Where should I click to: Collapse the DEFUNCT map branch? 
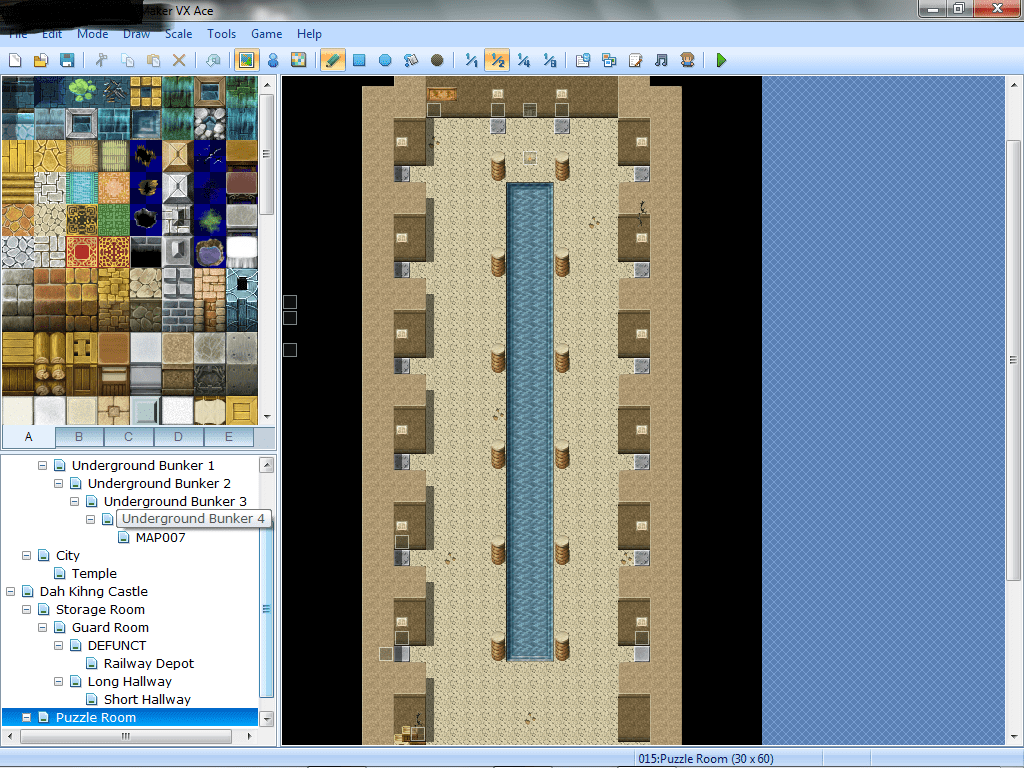(58, 645)
